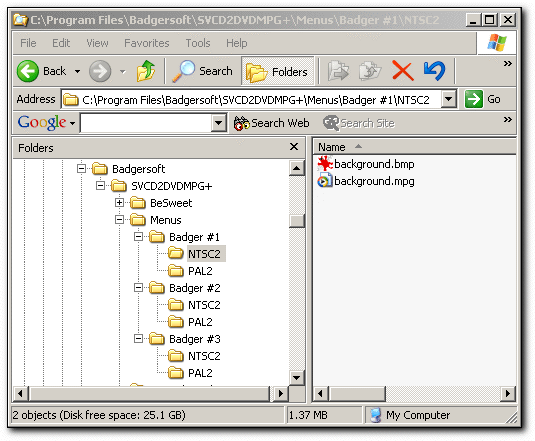This screenshot has width=535, height=441.
Task: Show more standard toolbar buttons chevron
Action: coord(508,64)
